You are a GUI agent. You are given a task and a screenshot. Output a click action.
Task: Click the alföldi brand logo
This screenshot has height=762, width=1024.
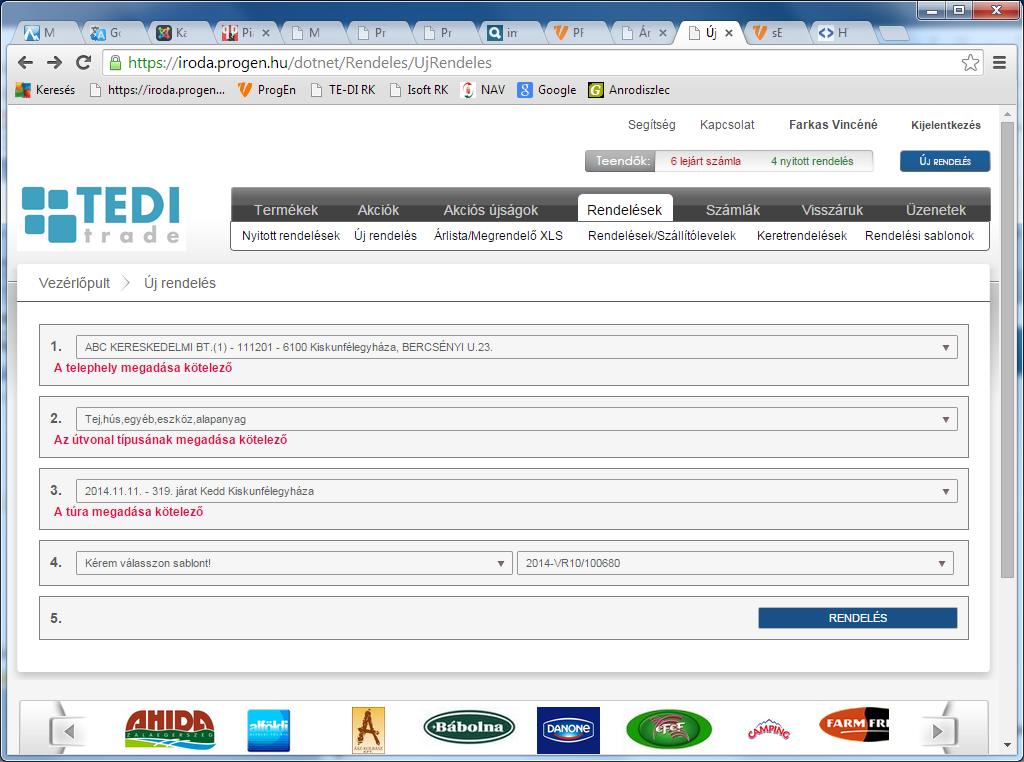[x=269, y=730]
